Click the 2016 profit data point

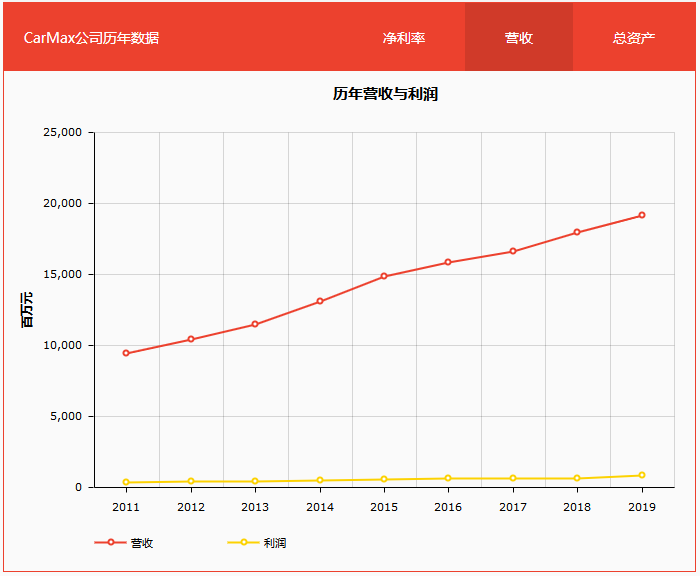(448, 479)
